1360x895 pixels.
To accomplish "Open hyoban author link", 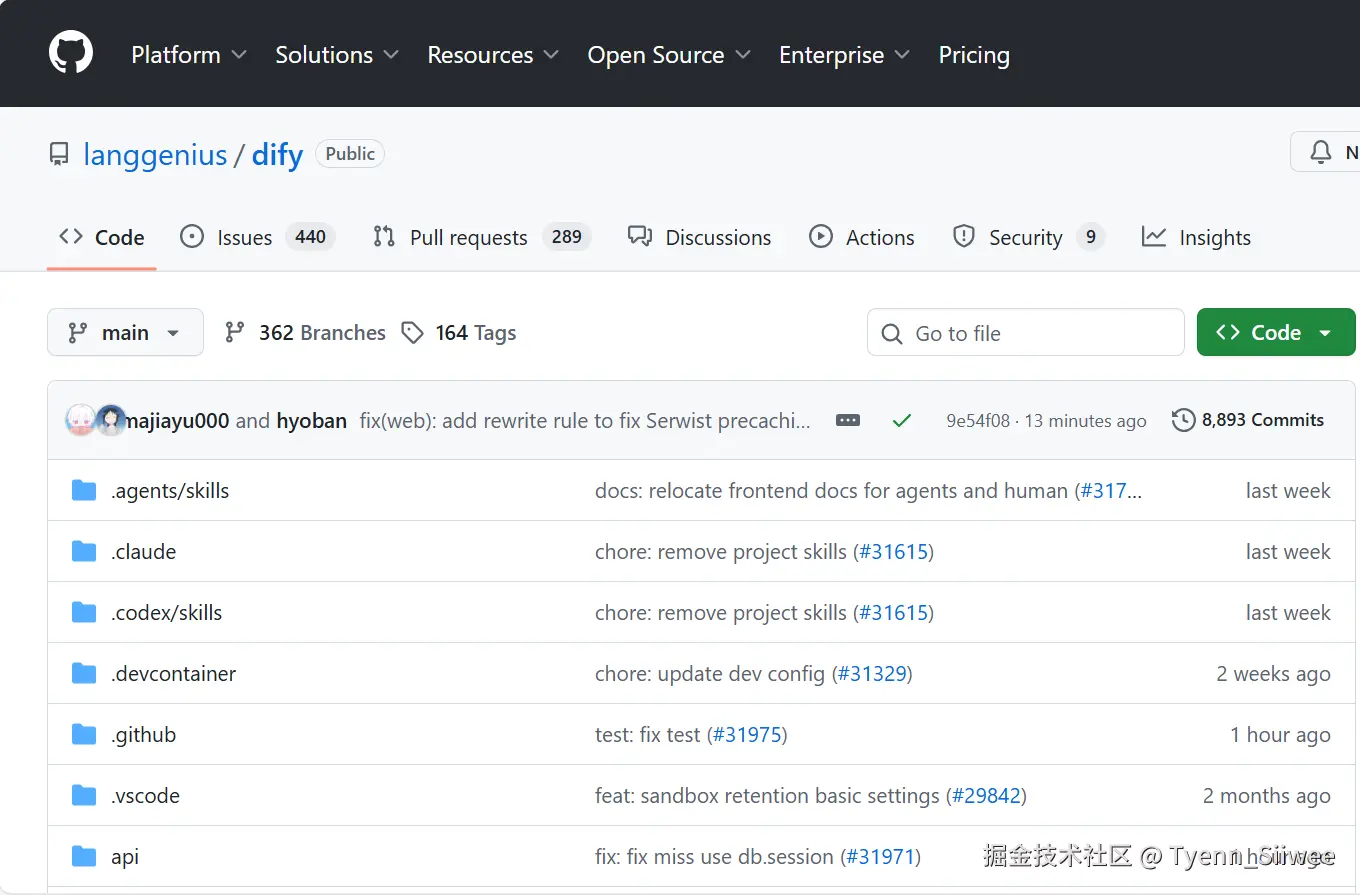I will point(312,421).
